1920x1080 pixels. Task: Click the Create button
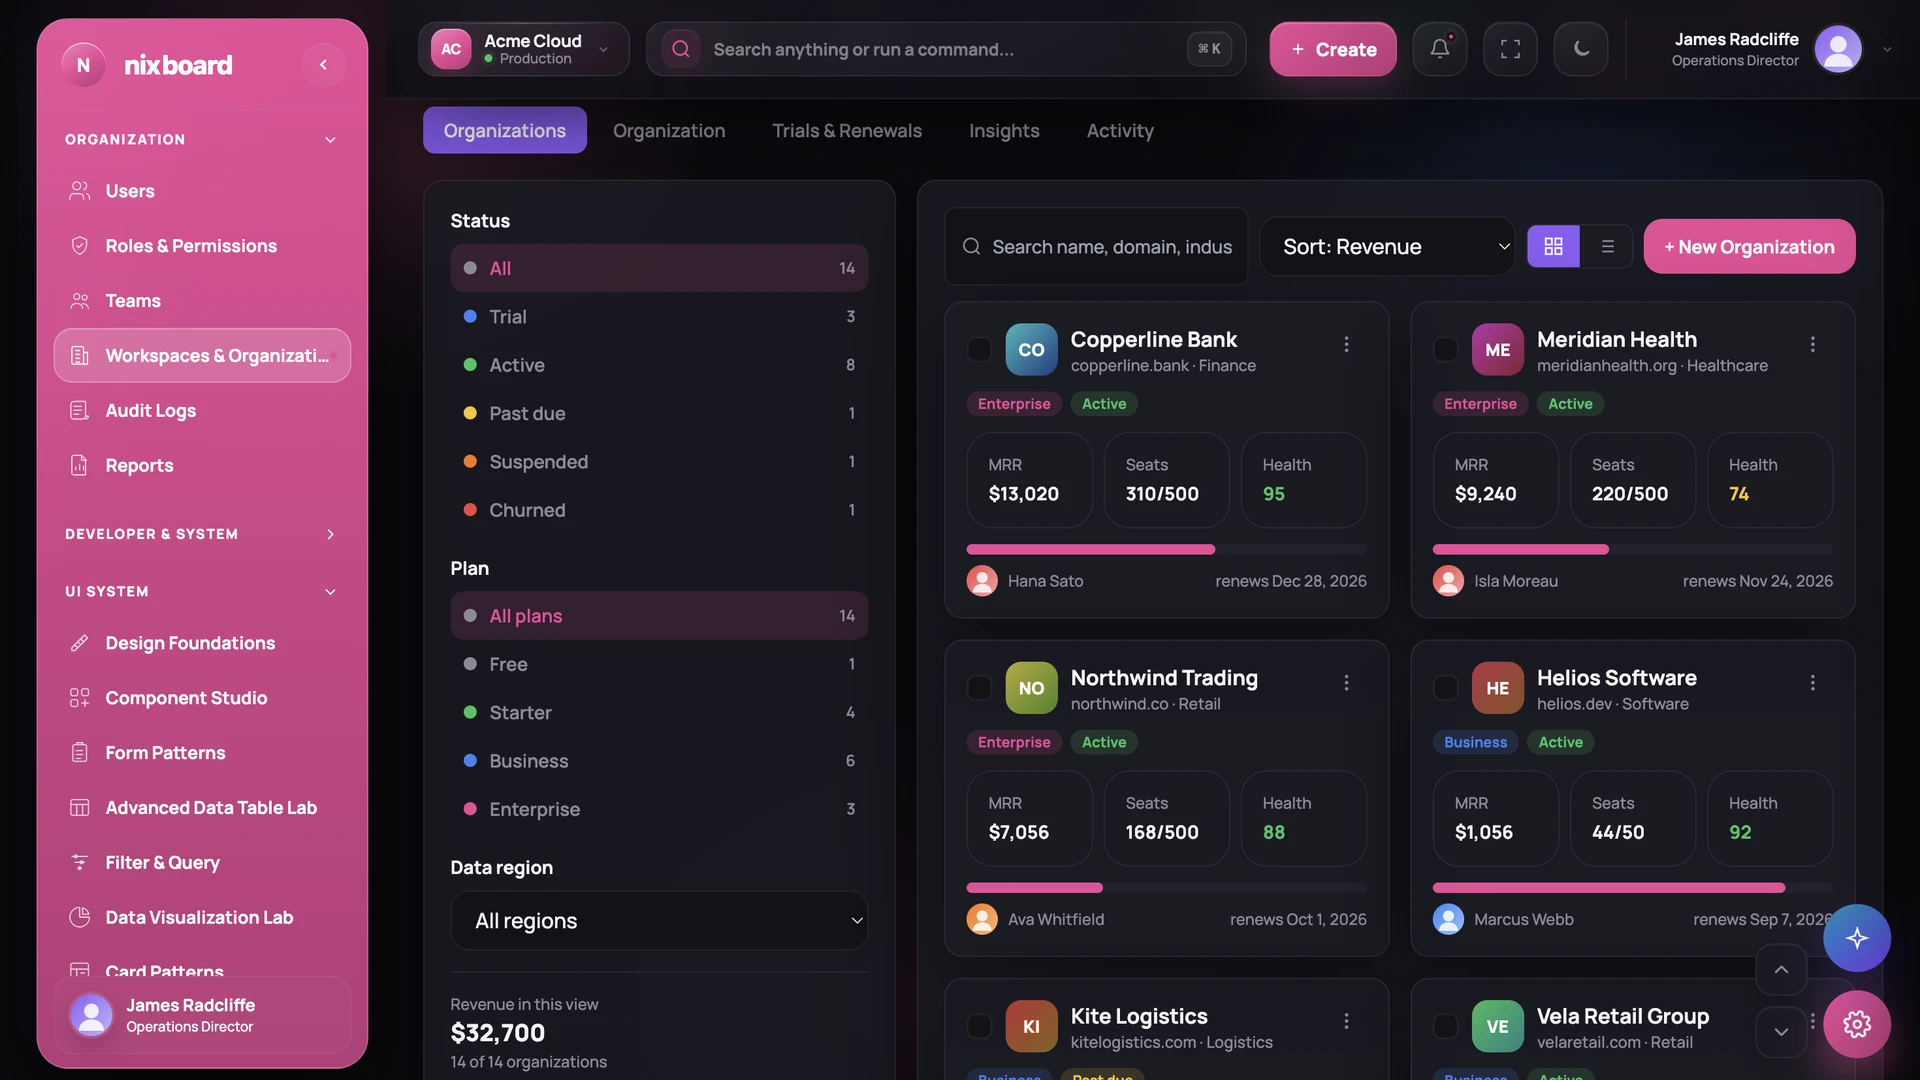tap(1333, 49)
